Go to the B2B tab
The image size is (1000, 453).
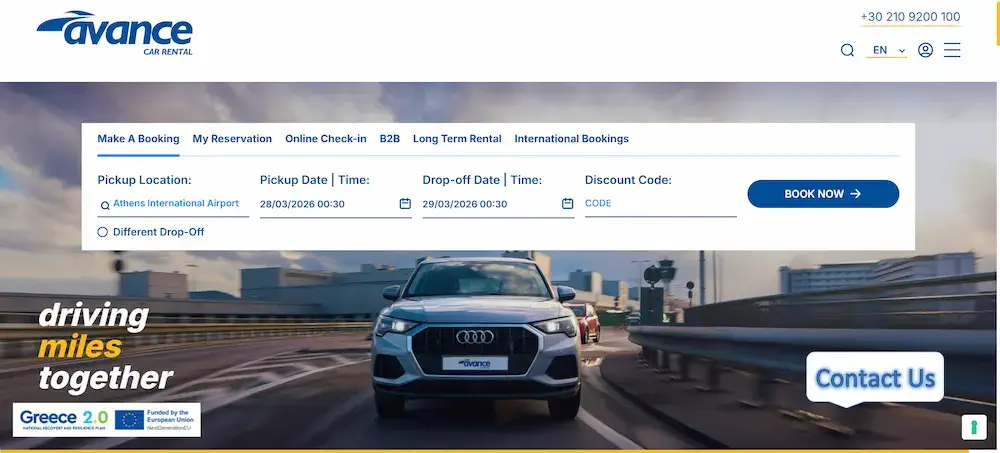point(390,138)
